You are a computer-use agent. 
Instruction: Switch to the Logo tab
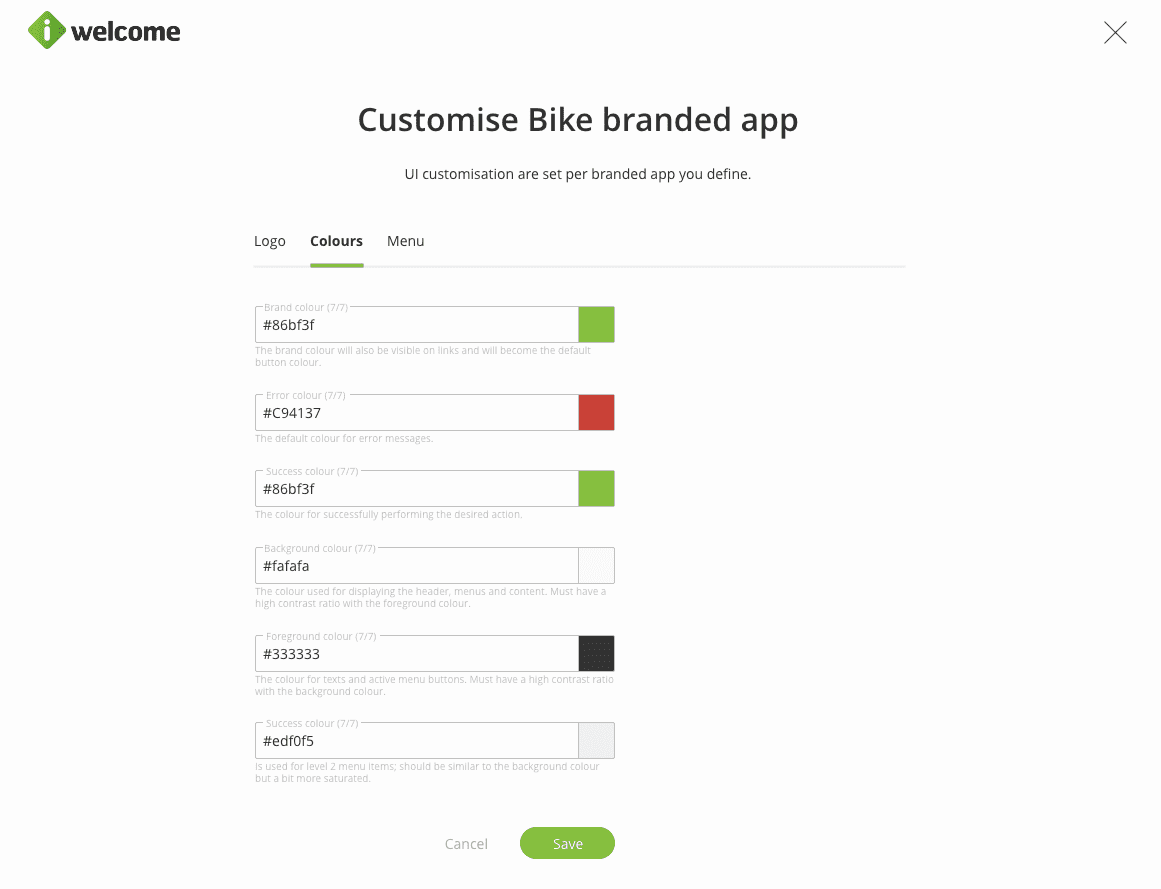coord(270,241)
